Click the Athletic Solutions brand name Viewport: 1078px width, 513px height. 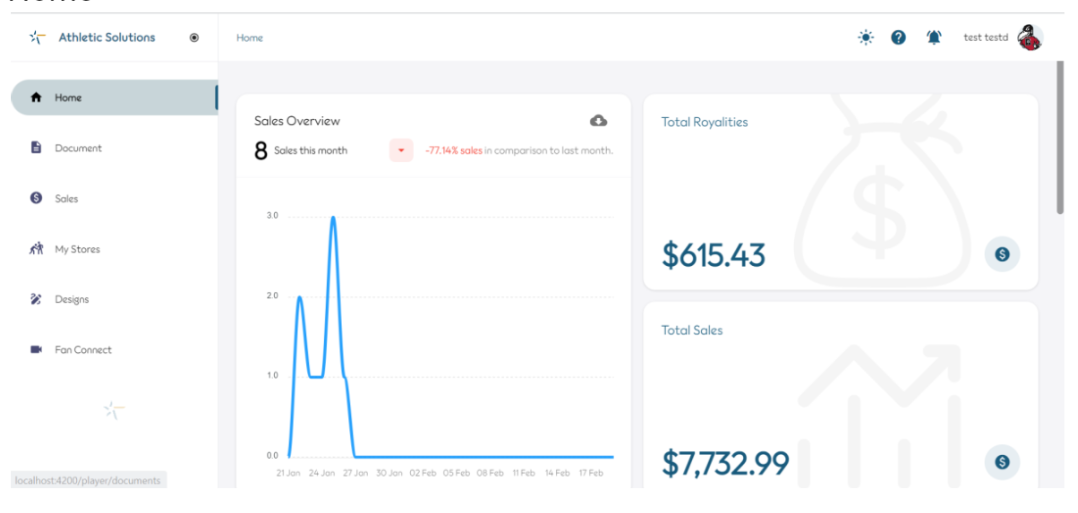tap(107, 37)
